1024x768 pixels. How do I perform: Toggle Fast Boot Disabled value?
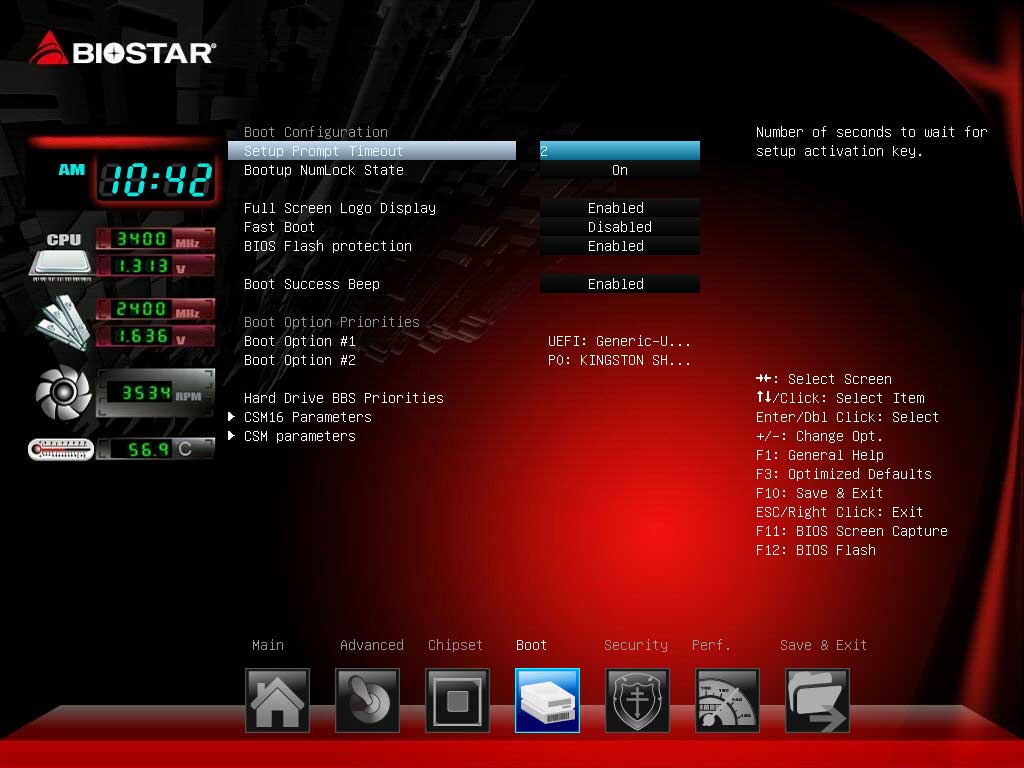pyautogui.click(x=620, y=227)
